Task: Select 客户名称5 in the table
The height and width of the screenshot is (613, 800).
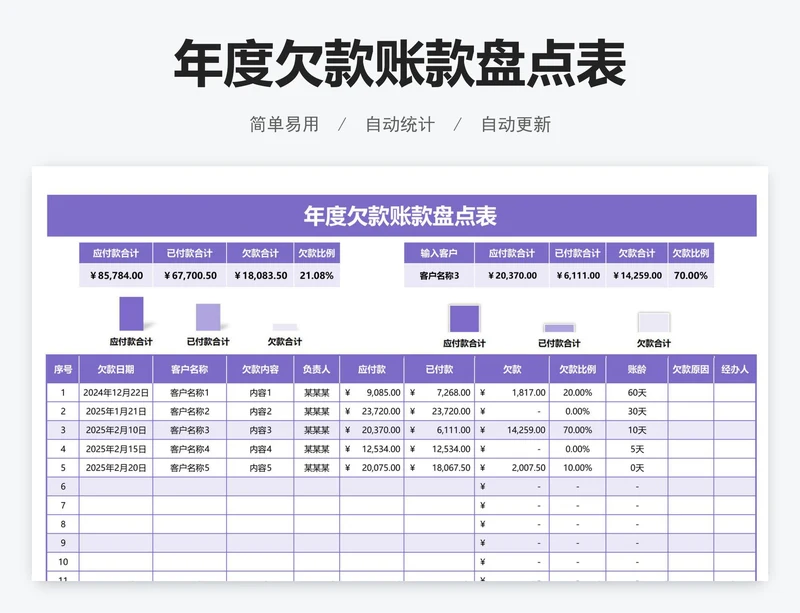Action: [x=190, y=468]
